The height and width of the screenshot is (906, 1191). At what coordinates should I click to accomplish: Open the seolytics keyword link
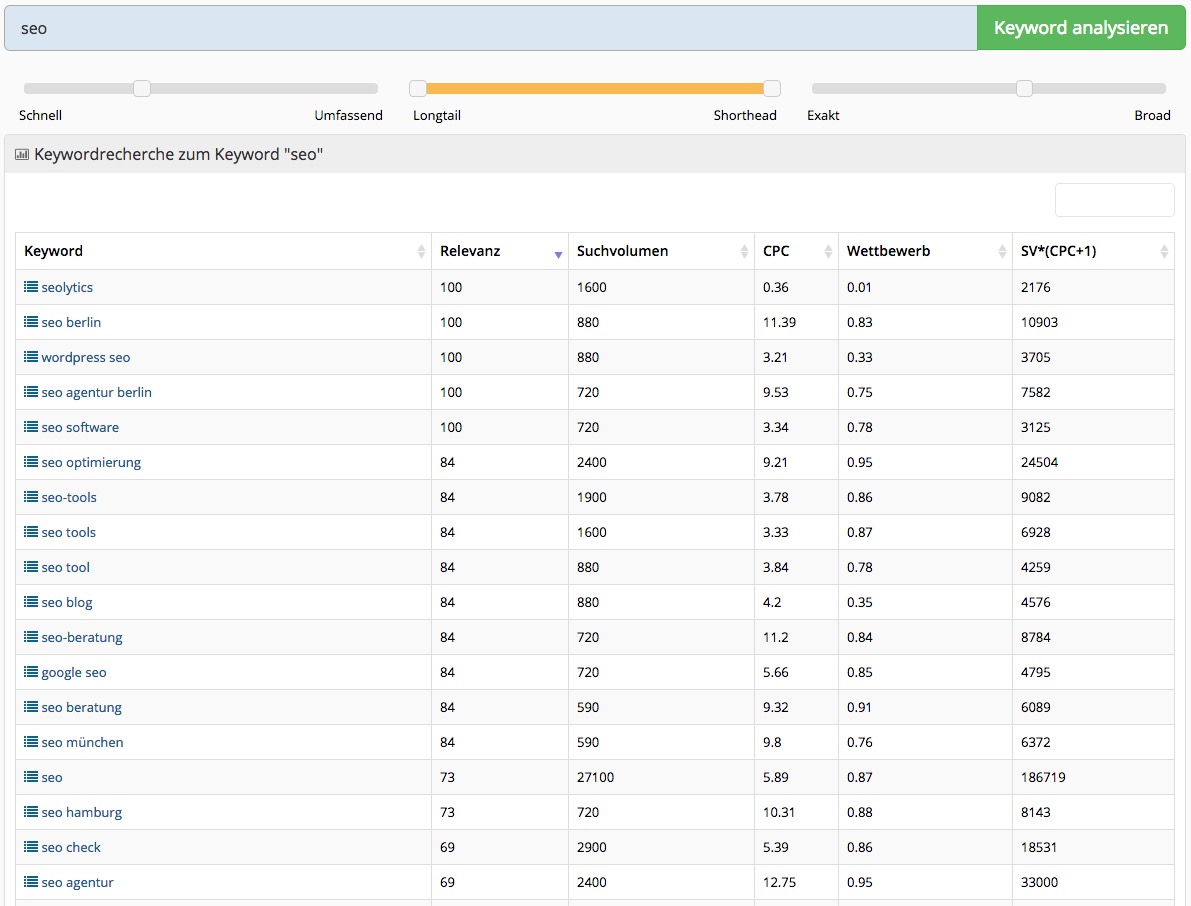pos(67,287)
